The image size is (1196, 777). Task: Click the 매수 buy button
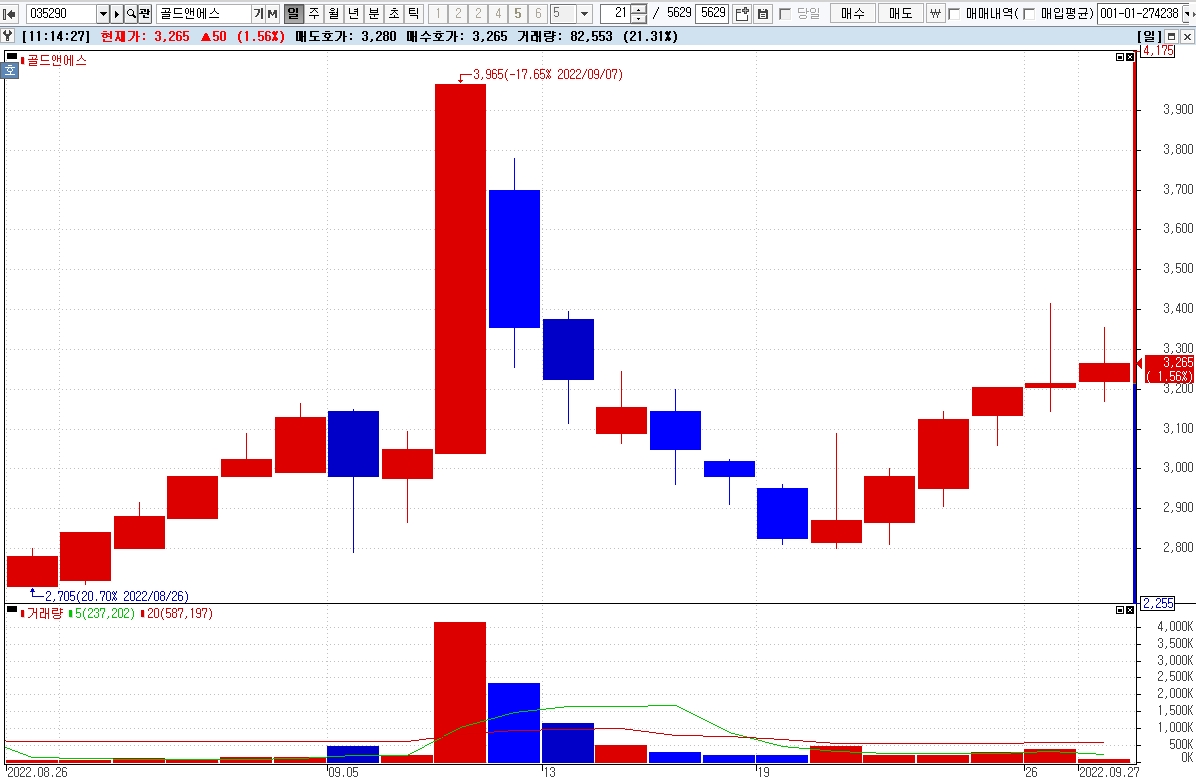coord(853,14)
